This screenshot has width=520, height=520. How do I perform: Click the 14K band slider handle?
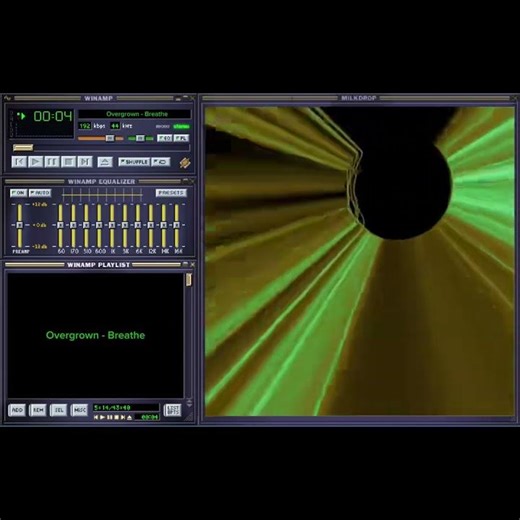pyautogui.click(x=164, y=225)
